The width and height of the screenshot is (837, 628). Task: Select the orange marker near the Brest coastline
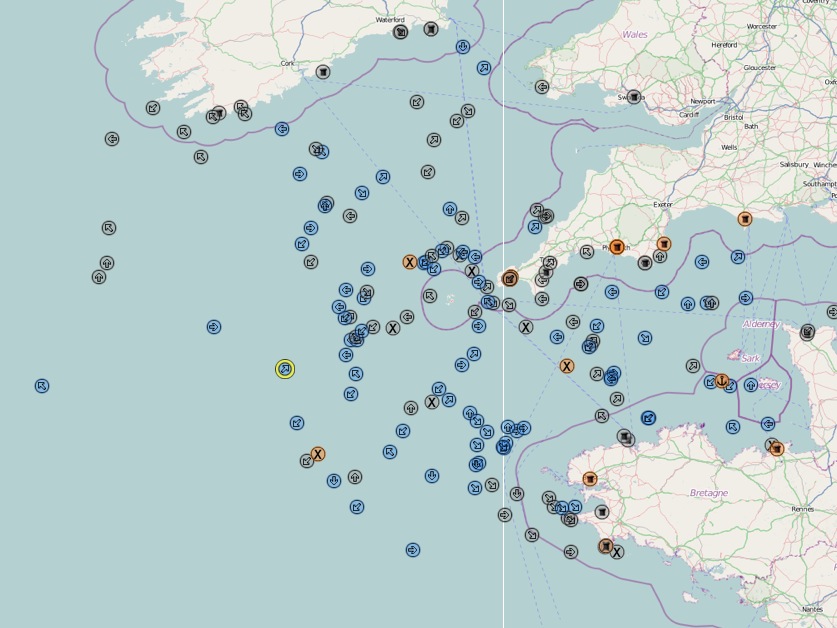click(x=590, y=477)
